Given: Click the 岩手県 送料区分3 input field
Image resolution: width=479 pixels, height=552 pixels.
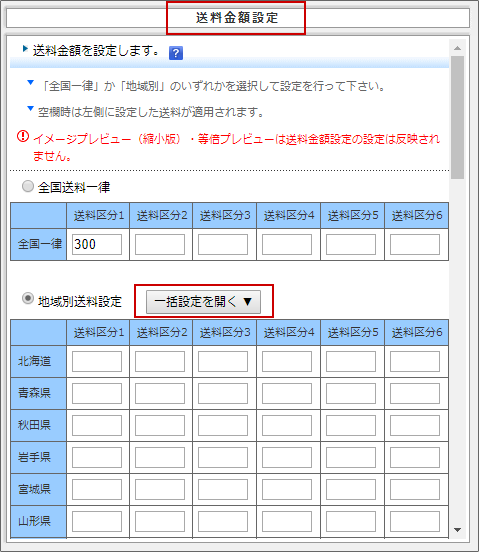Looking at the screenshot, I should [223, 458].
